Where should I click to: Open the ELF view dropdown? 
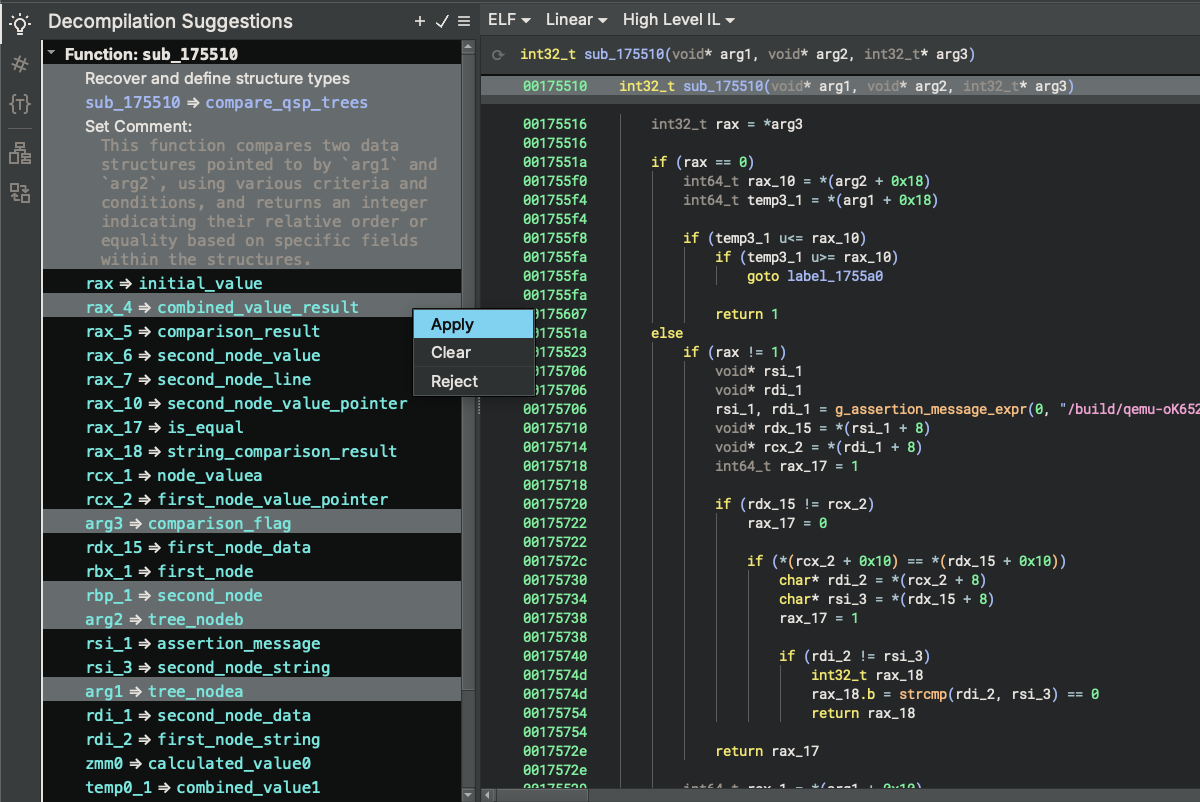point(508,20)
